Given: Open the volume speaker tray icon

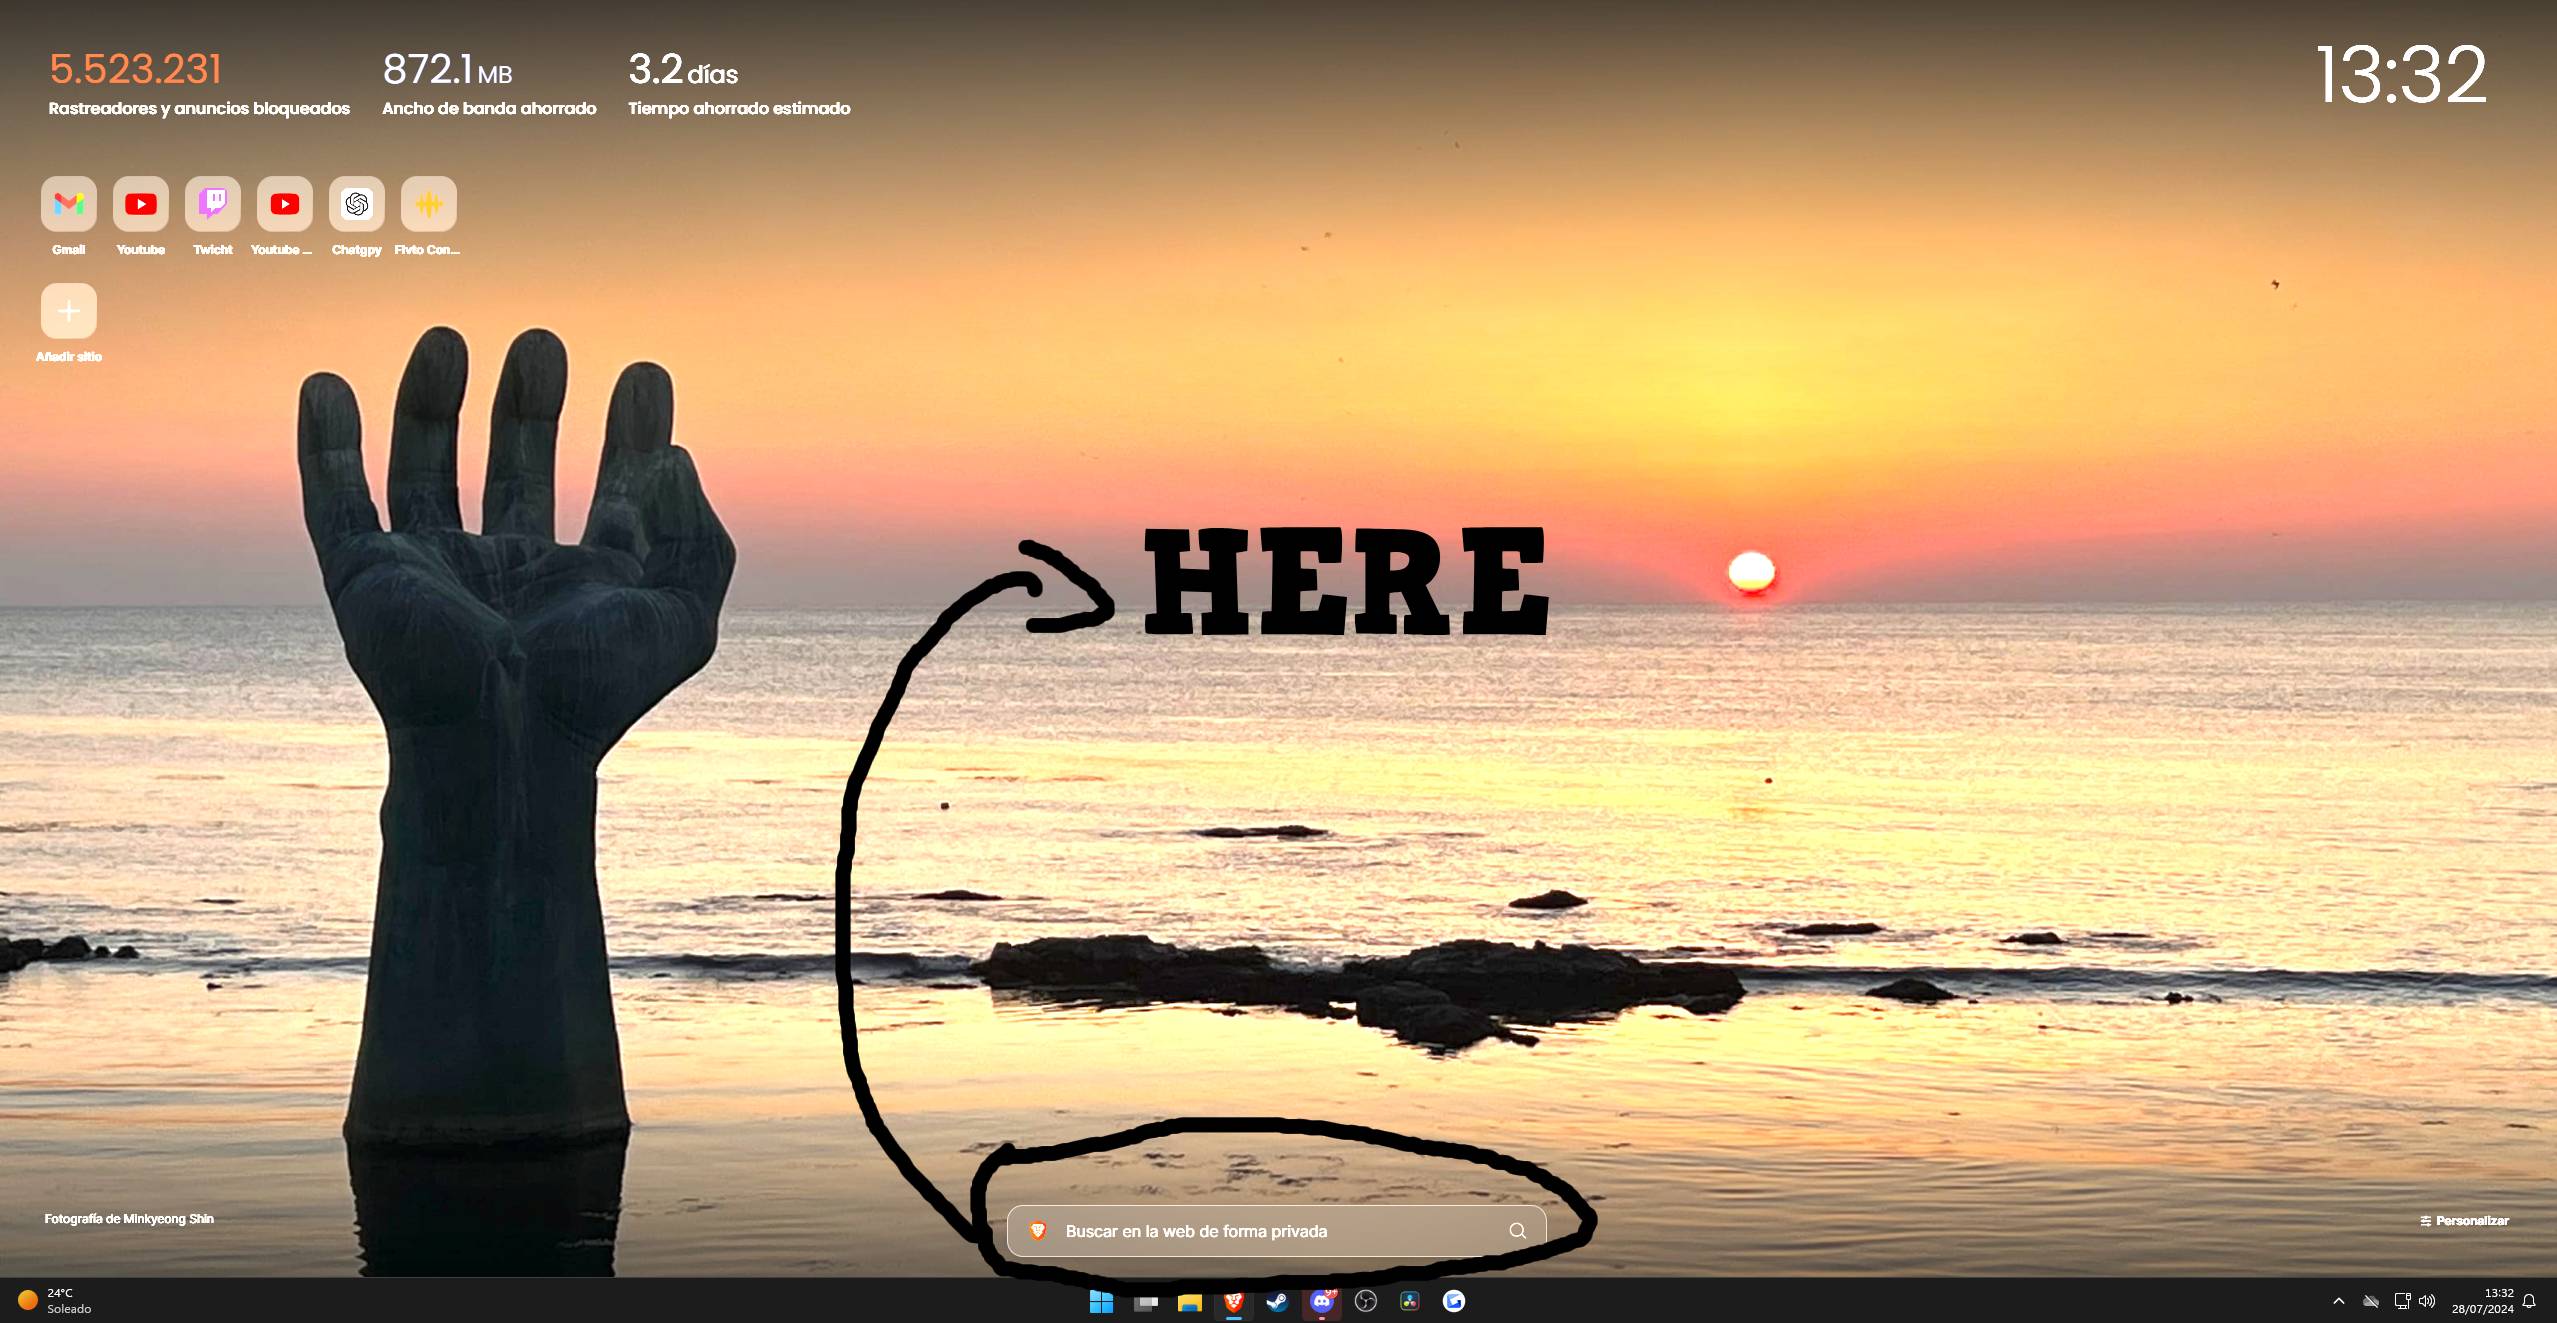Looking at the screenshot, I should [x=2427, y=1301].
